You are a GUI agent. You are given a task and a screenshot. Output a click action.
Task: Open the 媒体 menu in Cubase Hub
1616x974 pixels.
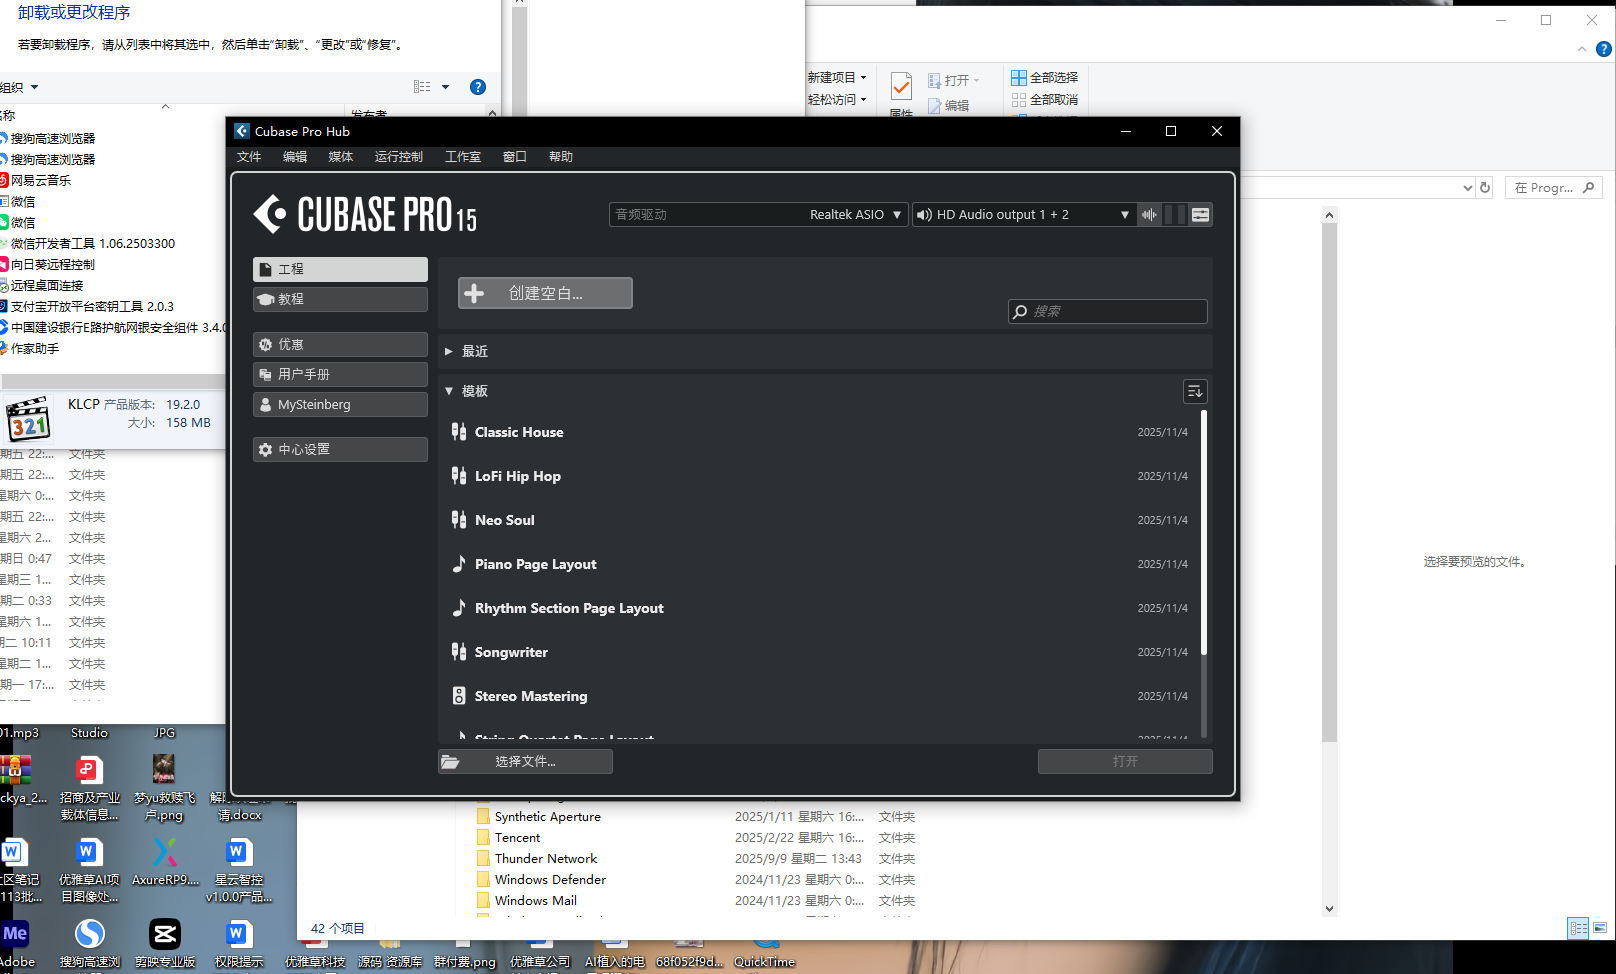(x=341, y=157)
